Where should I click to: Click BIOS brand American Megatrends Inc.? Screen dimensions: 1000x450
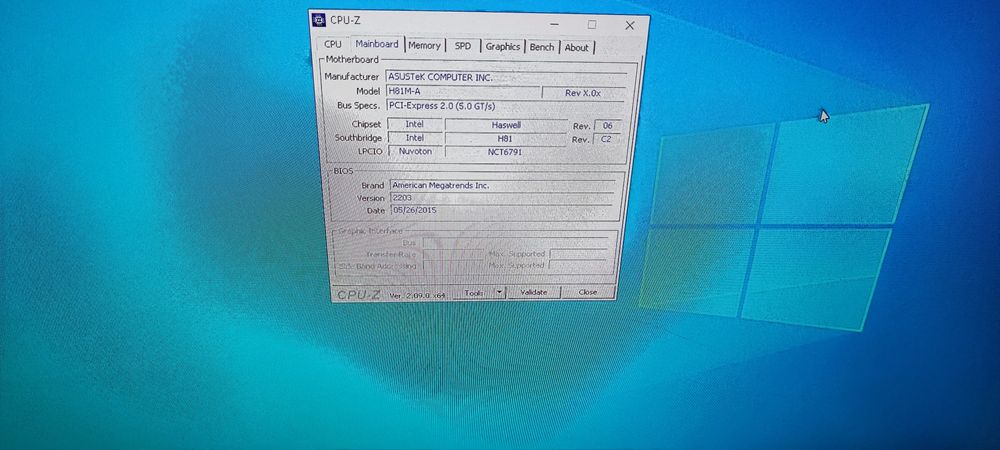pos(503,185)
